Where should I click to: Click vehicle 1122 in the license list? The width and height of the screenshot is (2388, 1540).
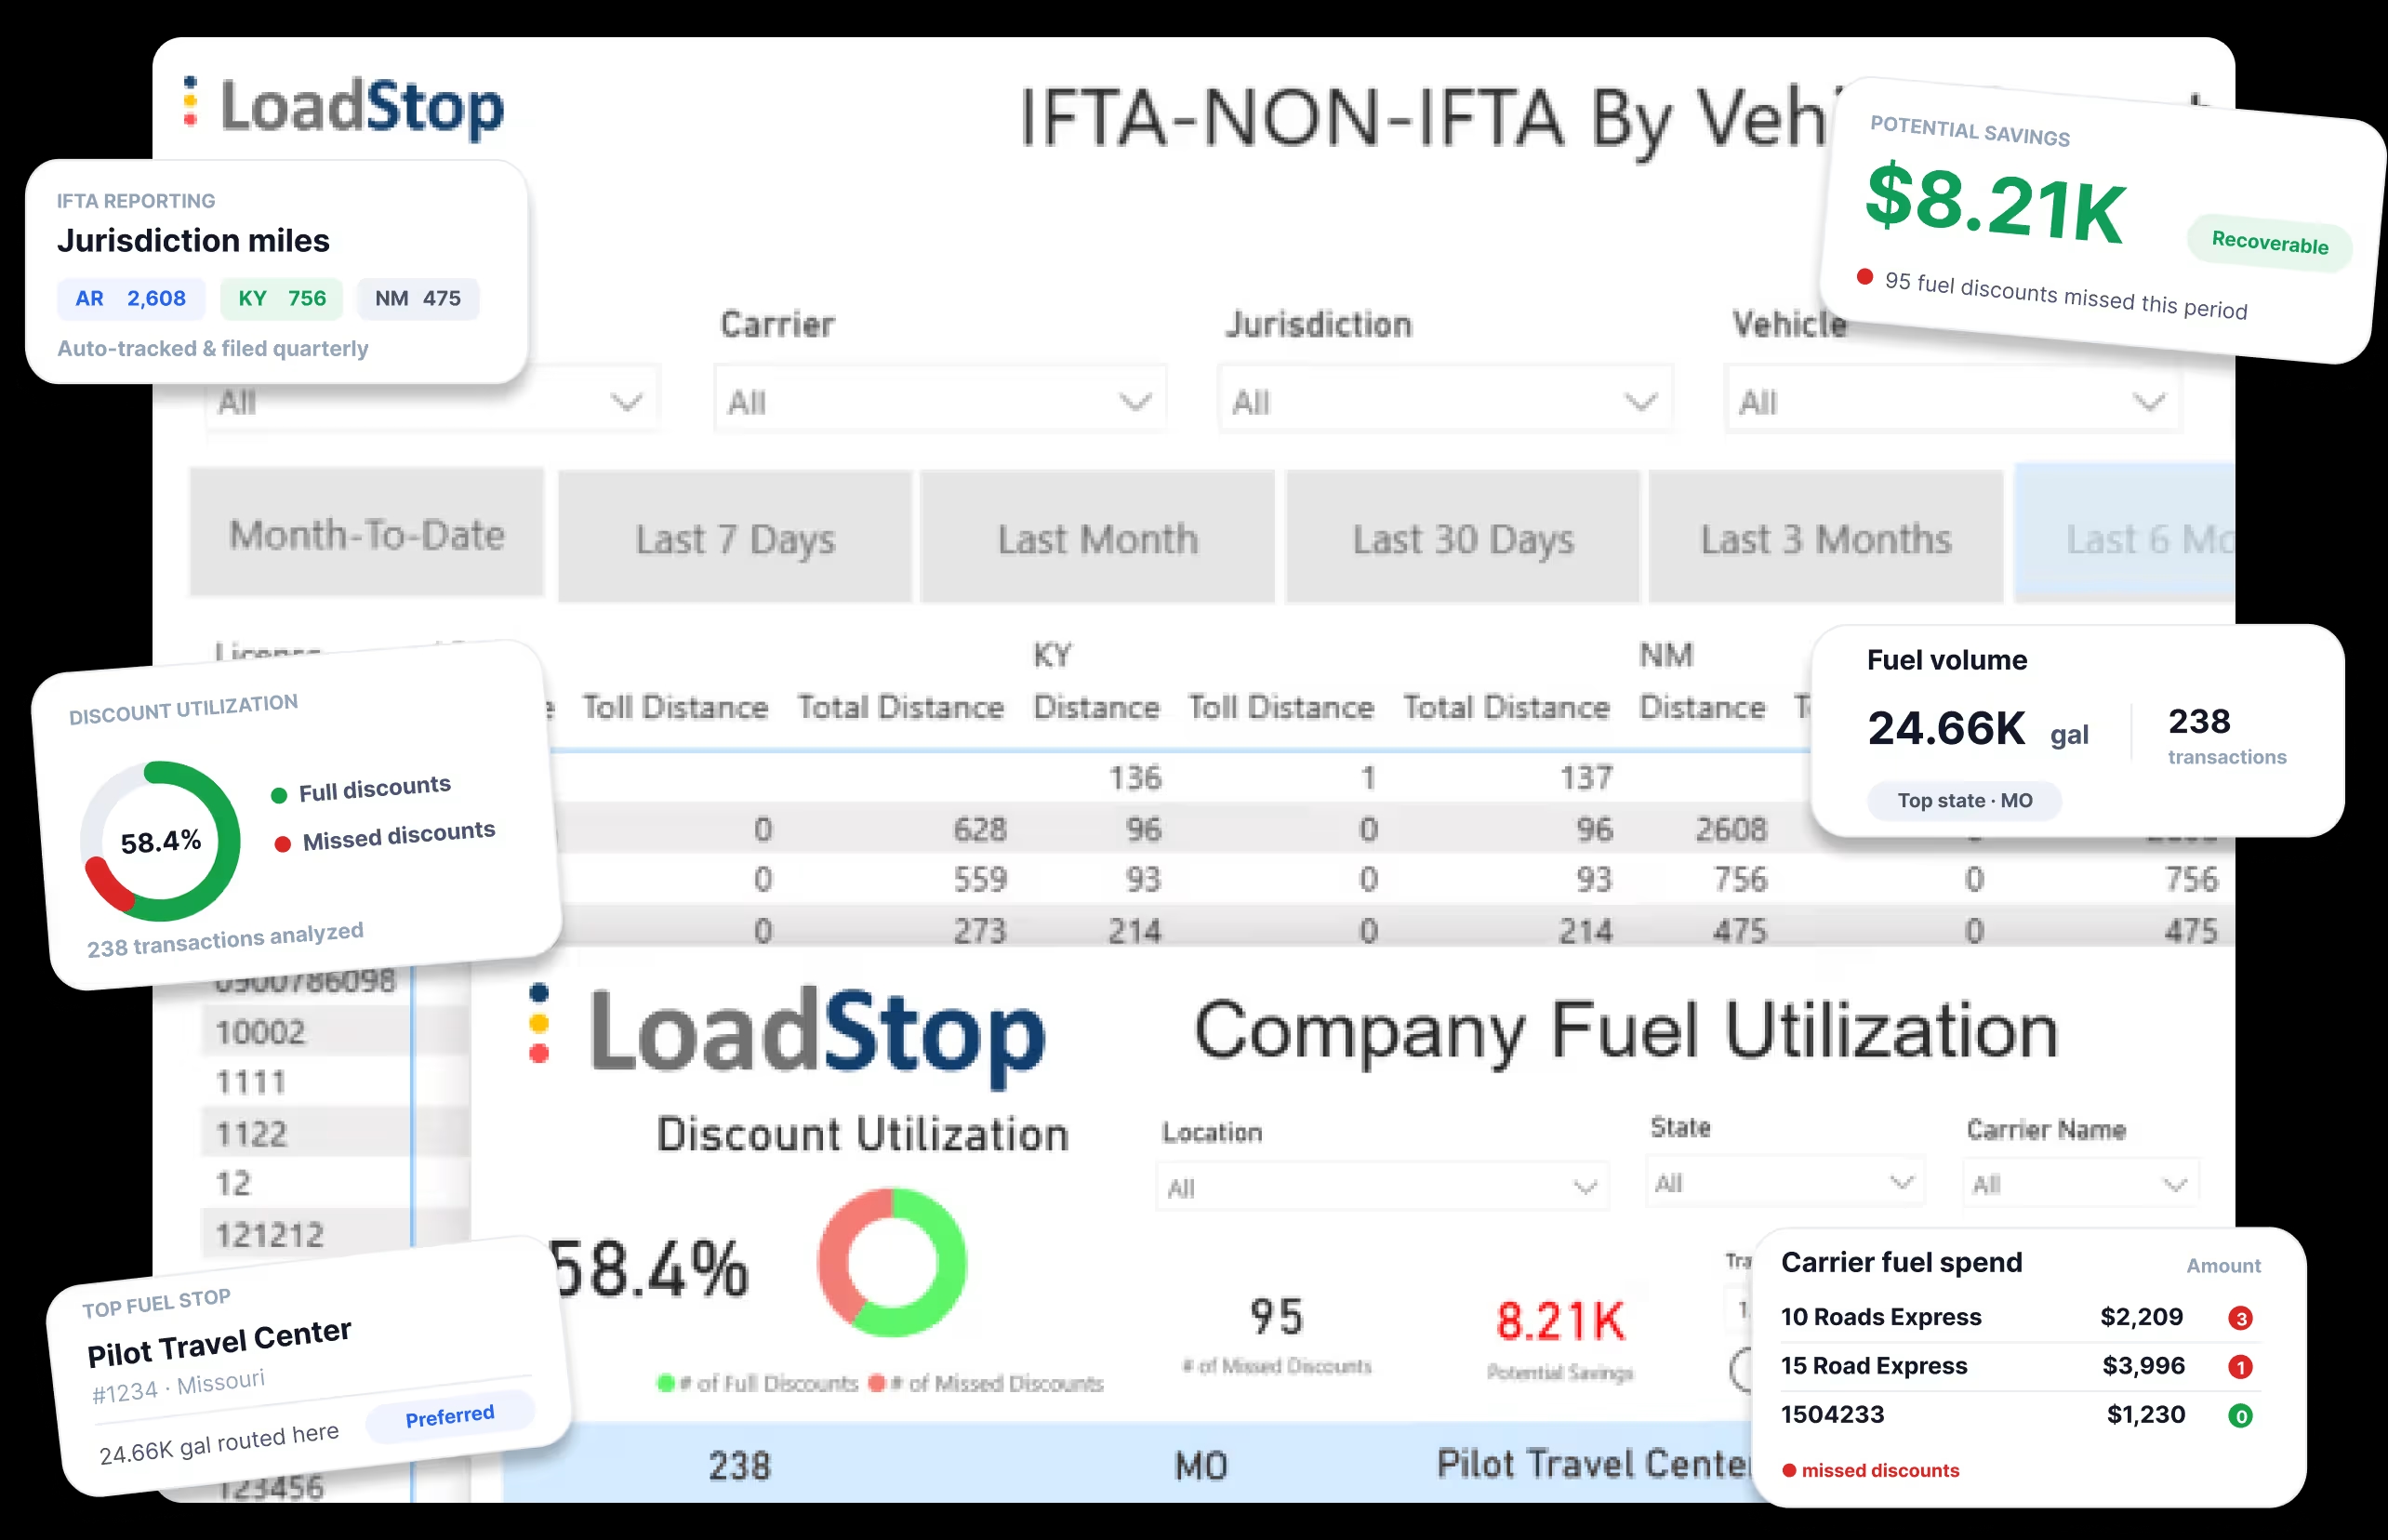pos(251,1134)
